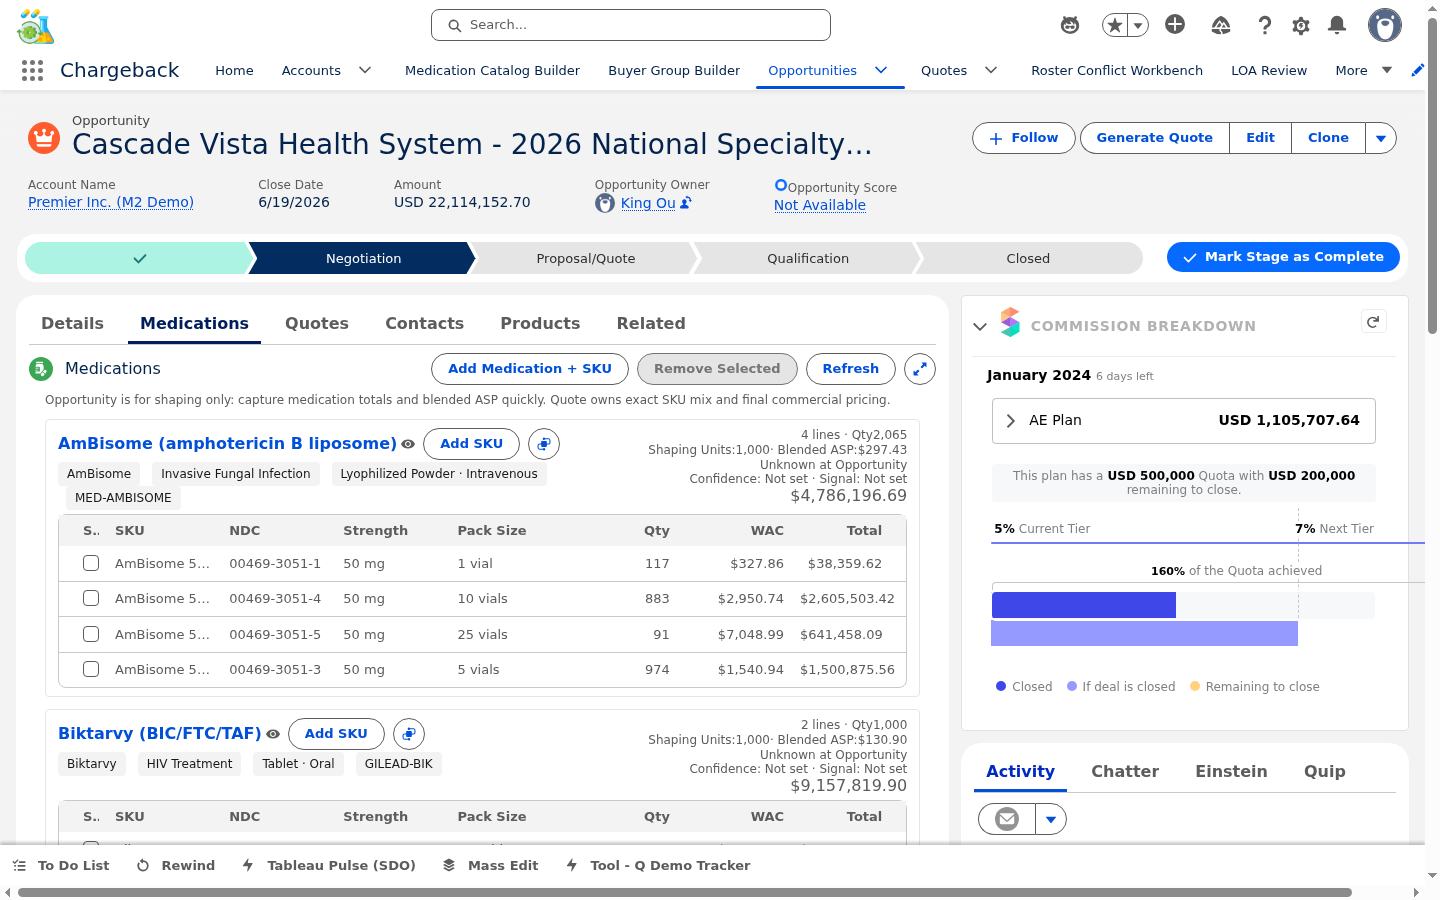
Task: Click the Global Actions plus icon
Action: point(1175,25)
